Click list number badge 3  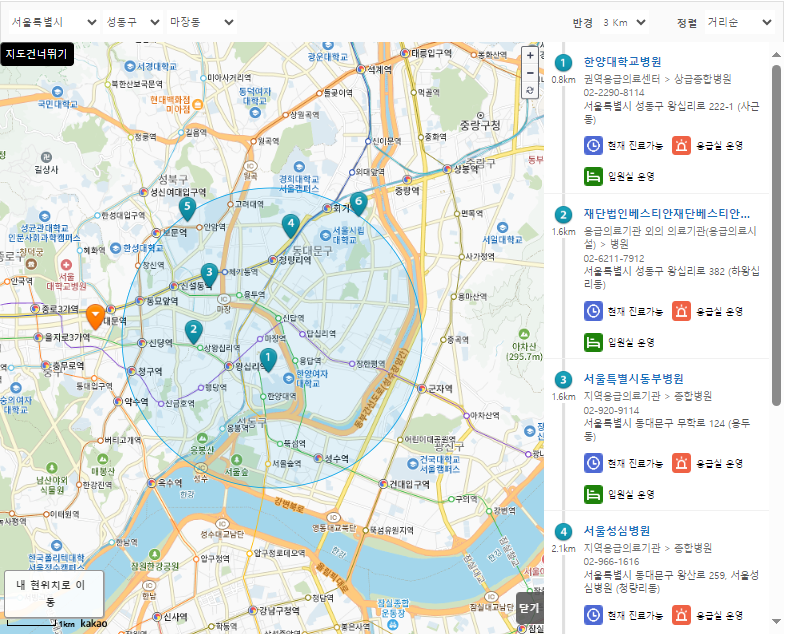563,380
